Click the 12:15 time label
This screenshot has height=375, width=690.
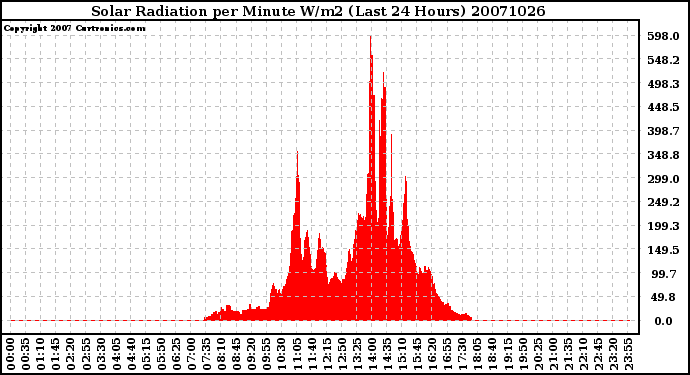click(x=327, y=354)
